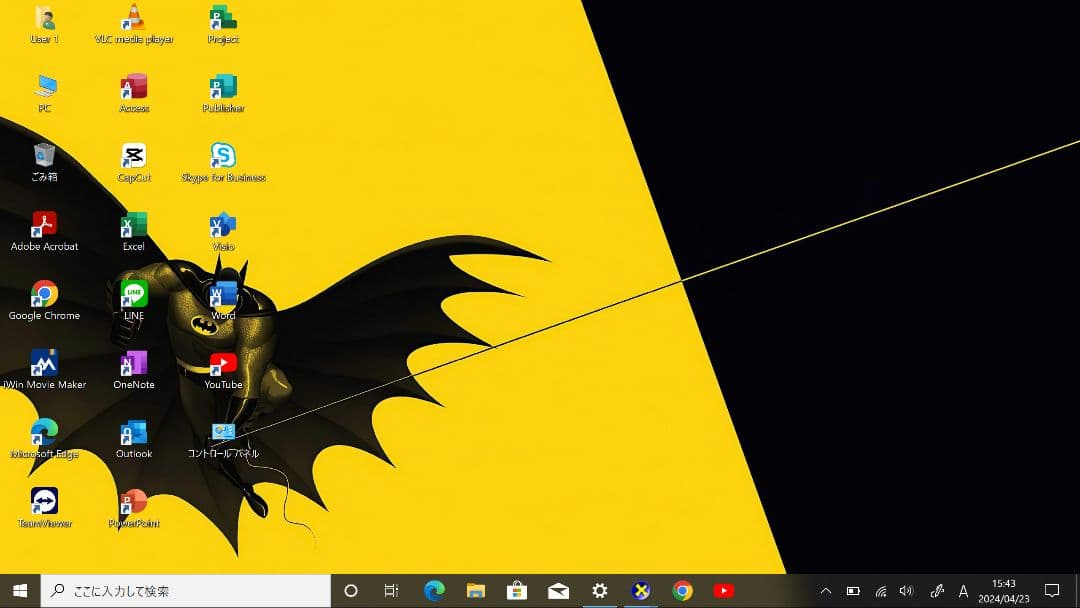
Task: Toggle Task View on the taskbar
Action: (x=390, y=590)
